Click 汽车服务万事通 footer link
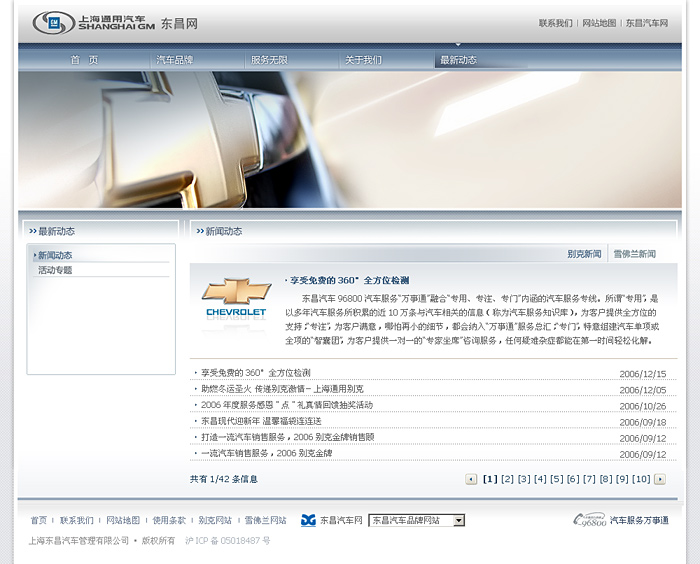The image size is (700, 564). [639, 520]
